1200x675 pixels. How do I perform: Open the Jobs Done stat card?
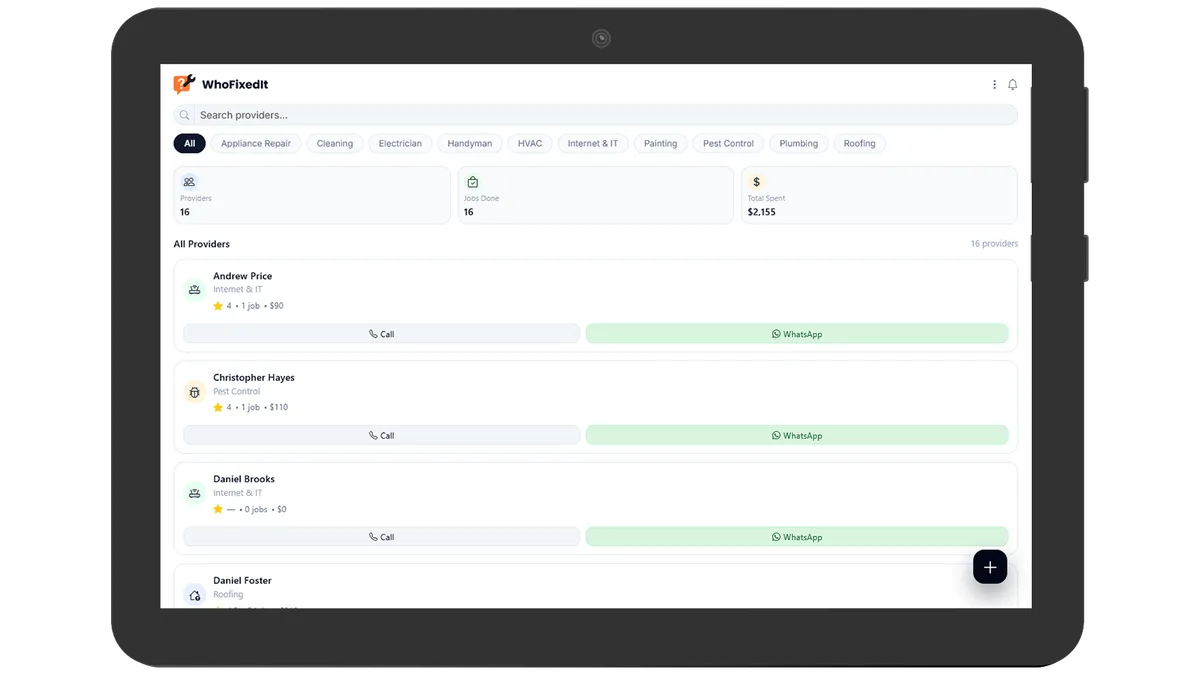[x=596, y=195]
